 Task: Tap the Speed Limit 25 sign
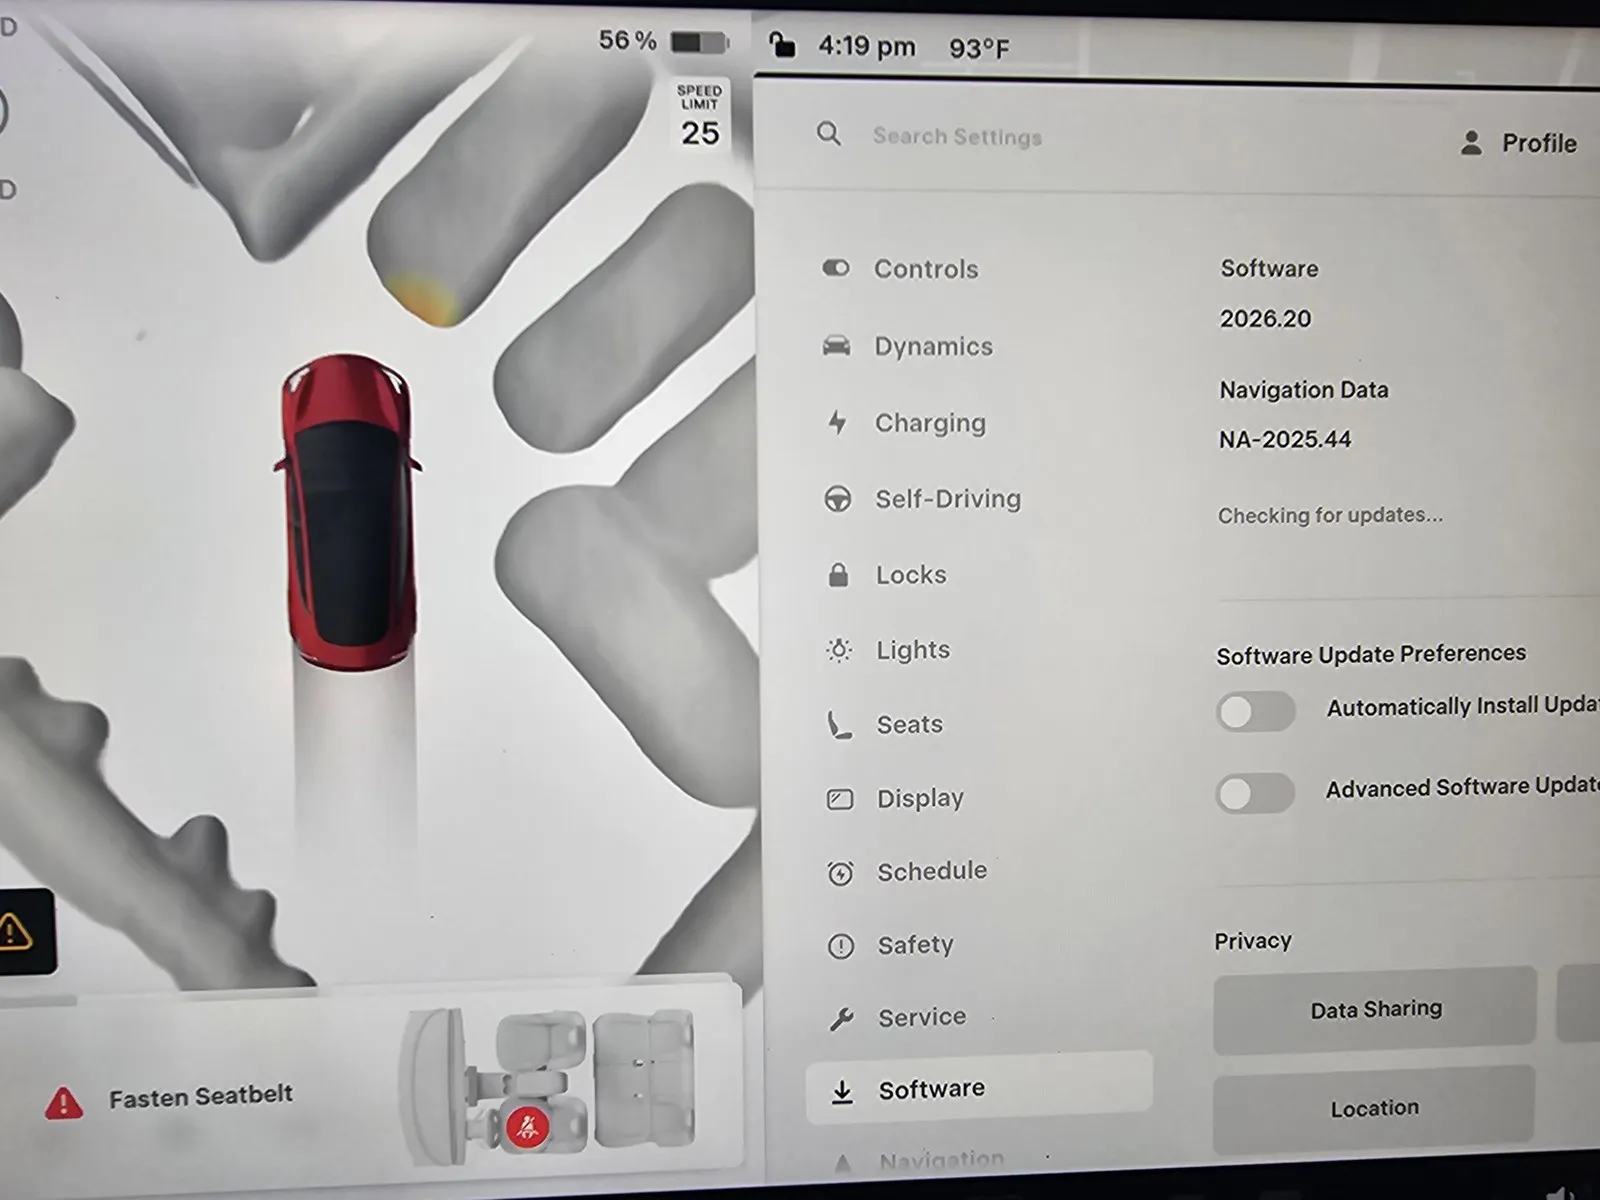point(699,116)
